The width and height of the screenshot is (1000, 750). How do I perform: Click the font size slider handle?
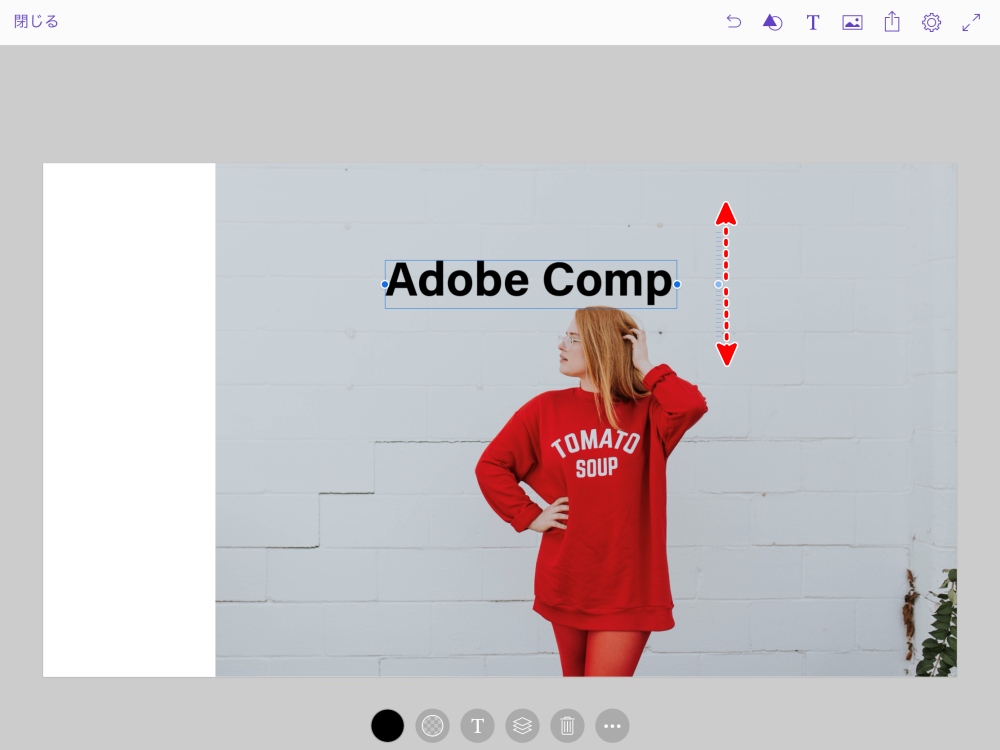[x=718, y=284]
